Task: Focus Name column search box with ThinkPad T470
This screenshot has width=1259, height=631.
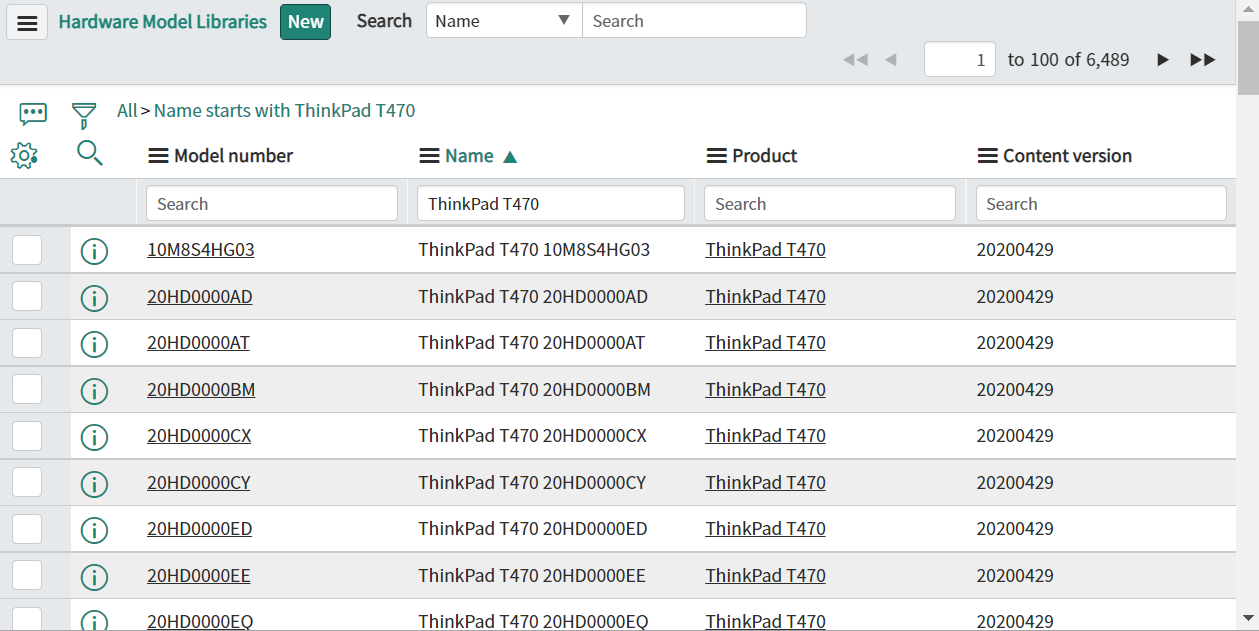Action: (551, 204)
